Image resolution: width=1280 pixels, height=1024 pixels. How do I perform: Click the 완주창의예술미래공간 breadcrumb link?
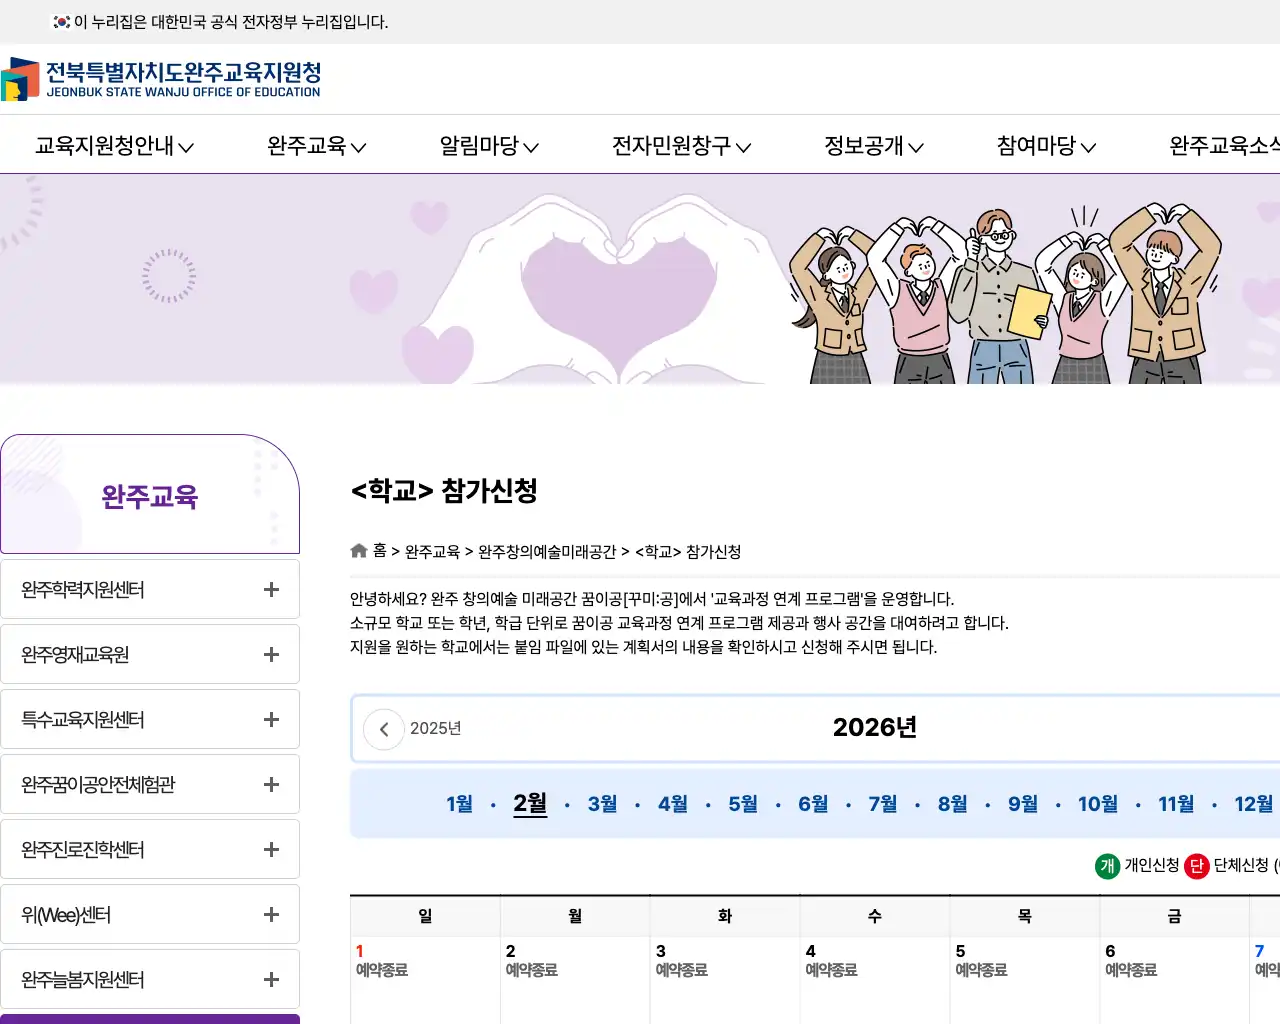point(549,551)
